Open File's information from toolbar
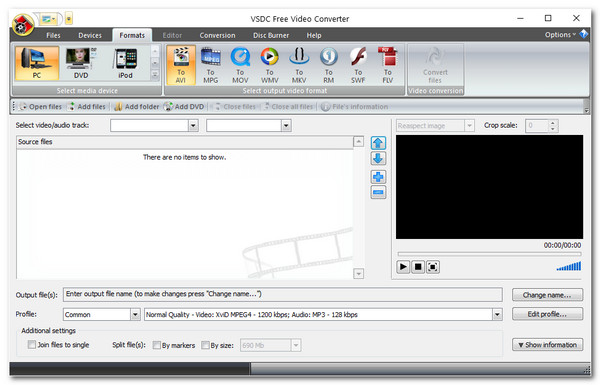The width and height of the screenshot is (600, 385). pyautogui.click(x=355, y=107)
